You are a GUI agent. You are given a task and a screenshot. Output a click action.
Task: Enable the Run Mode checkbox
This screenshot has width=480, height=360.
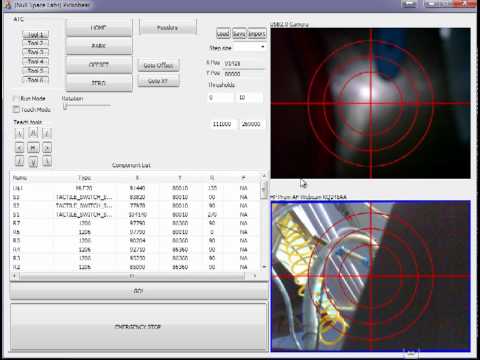click(x=15, y=99)
